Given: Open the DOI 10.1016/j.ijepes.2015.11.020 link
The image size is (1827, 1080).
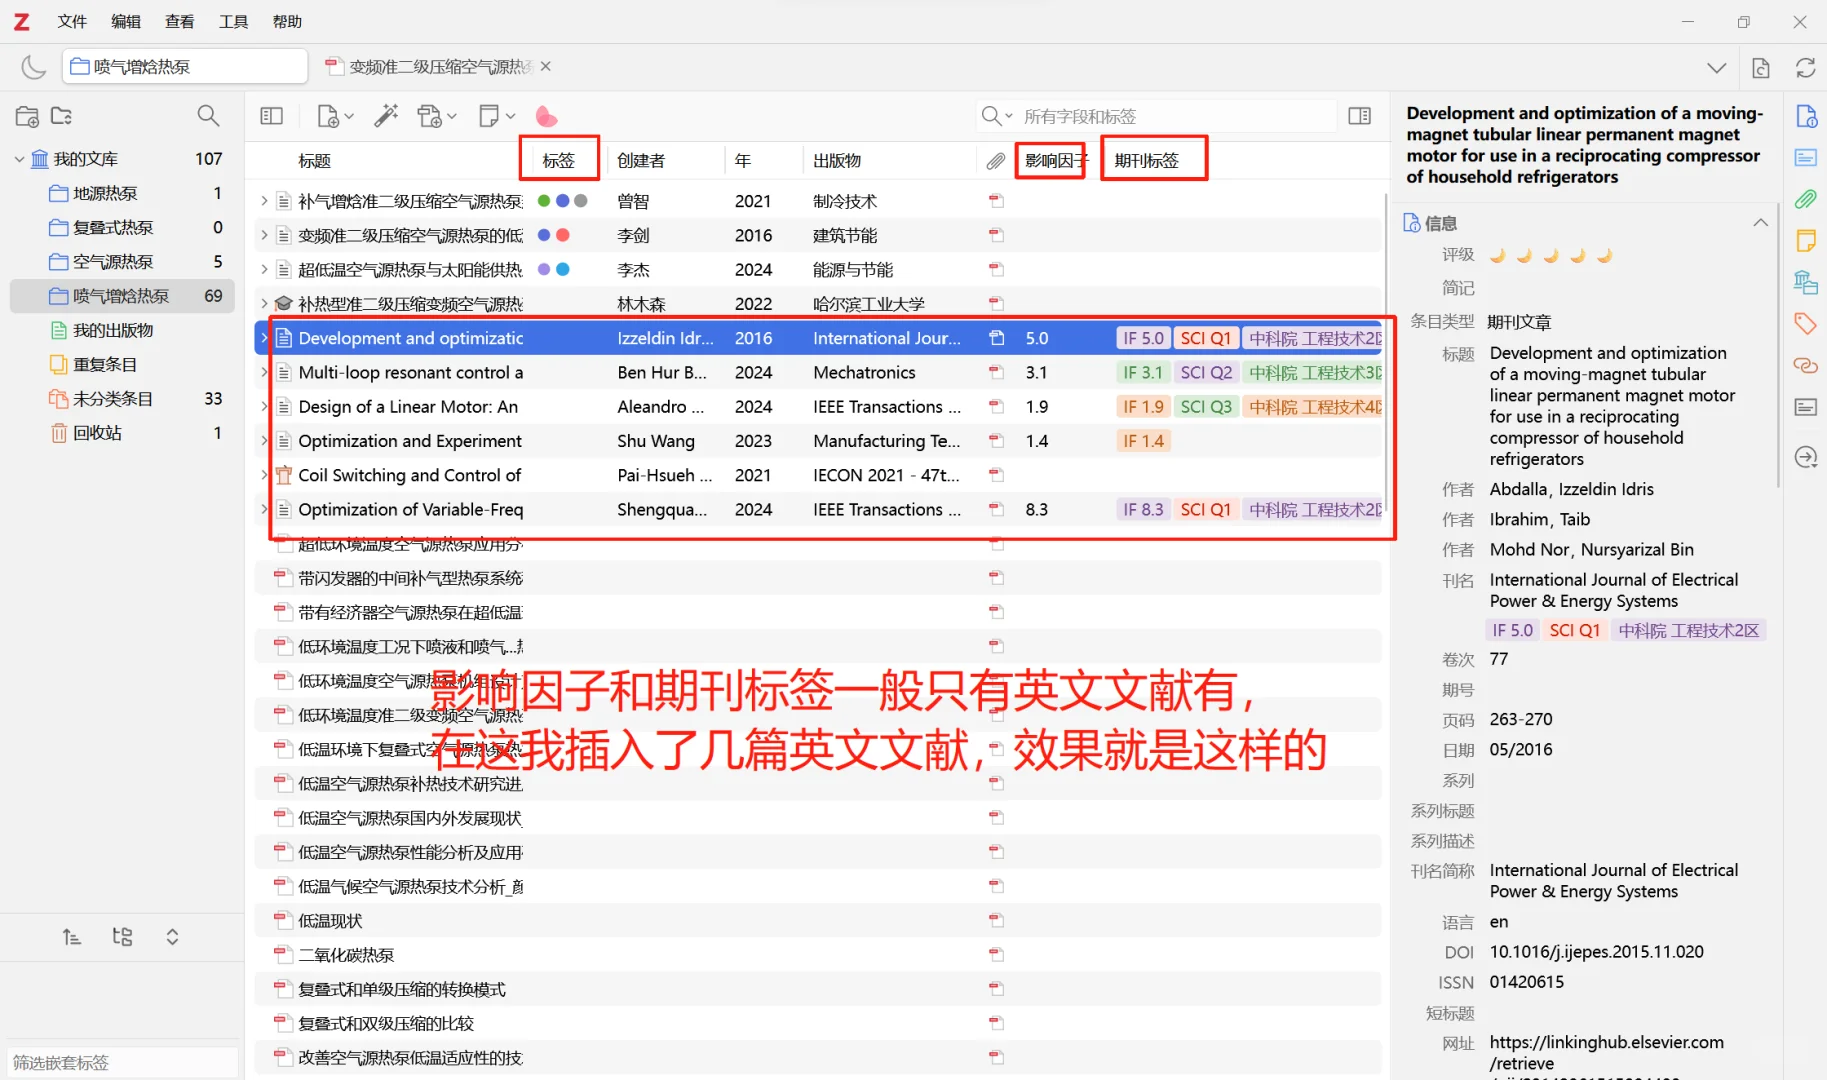Looking at the screenshot, I should [1597, 951].
